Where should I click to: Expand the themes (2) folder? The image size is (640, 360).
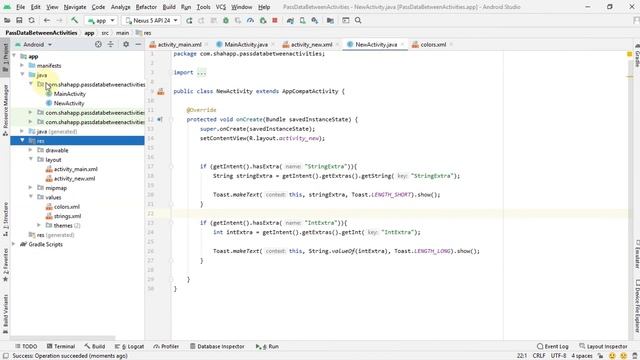point(39,225)
